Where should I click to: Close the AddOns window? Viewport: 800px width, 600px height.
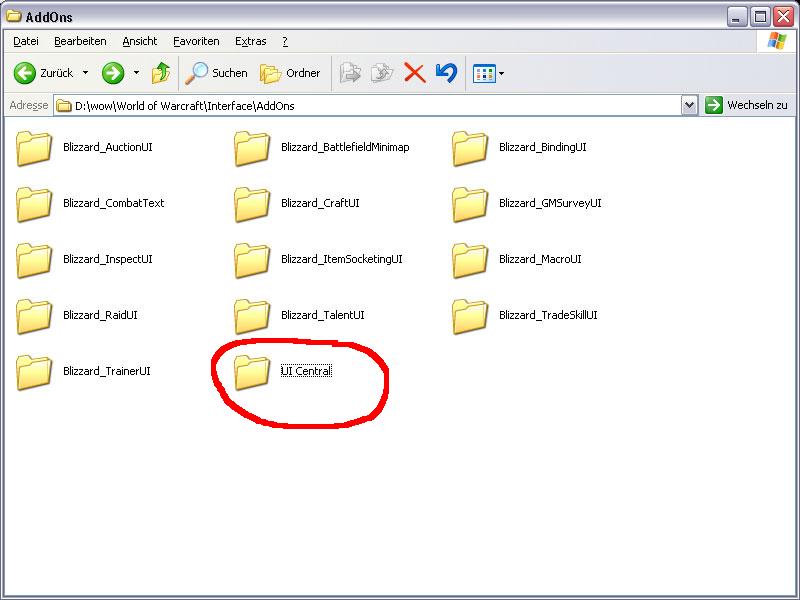pyautogui.click(x=783, y=17)
